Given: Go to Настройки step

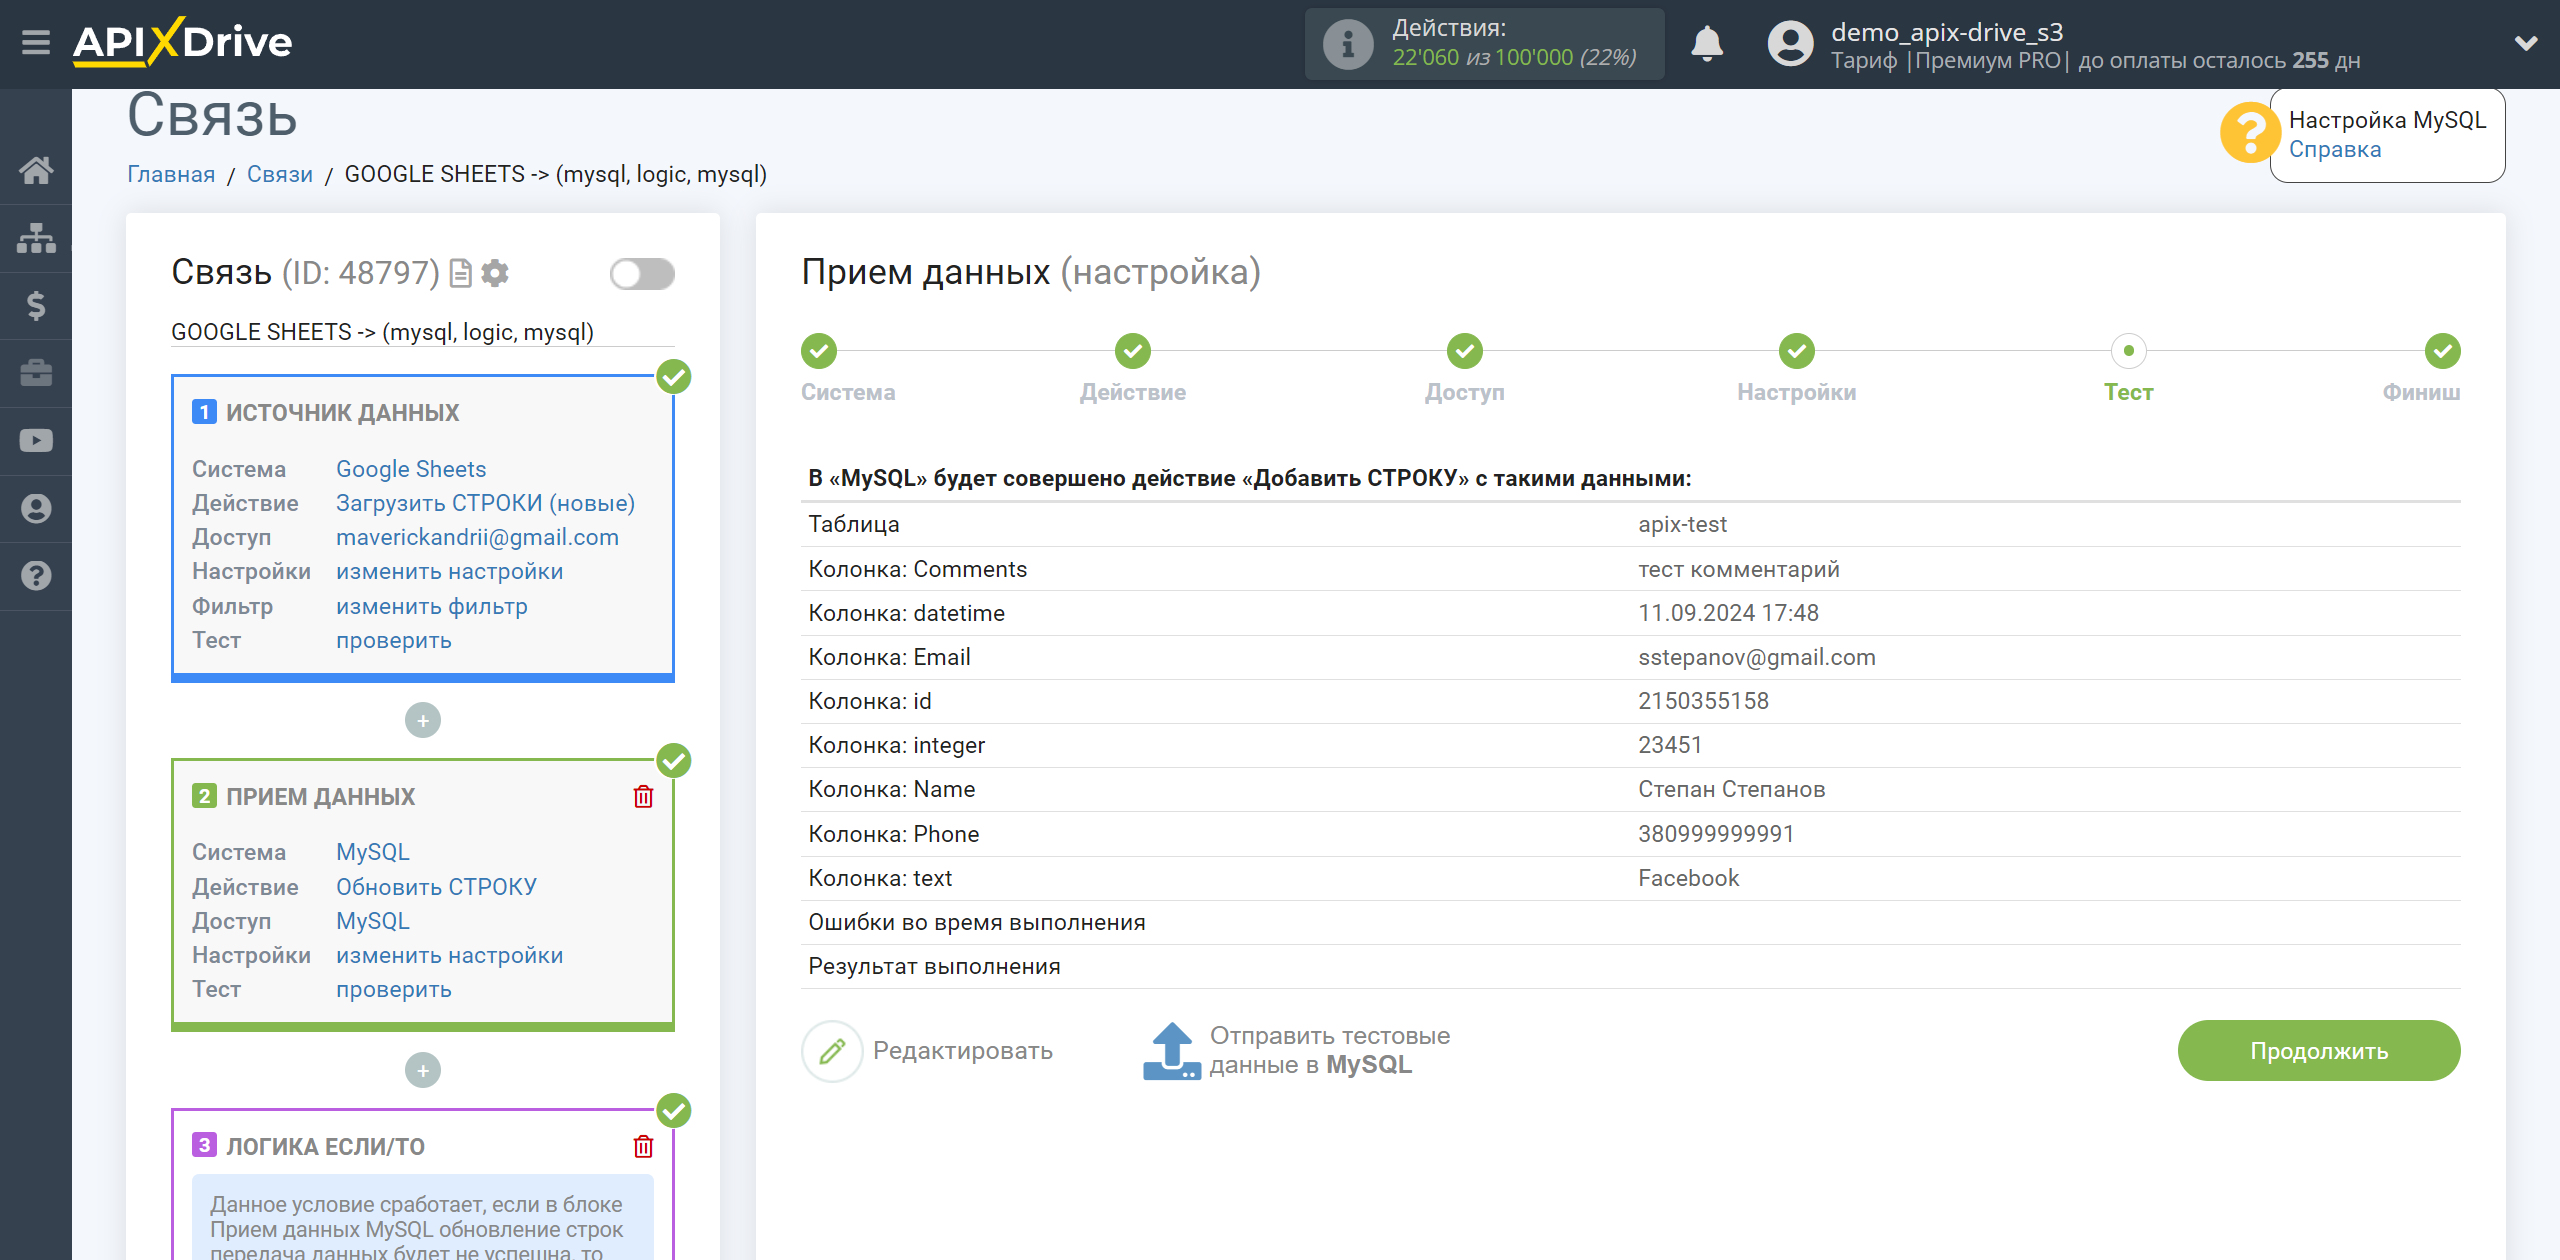Looking at the screenshot, I should click(1797, 351).
